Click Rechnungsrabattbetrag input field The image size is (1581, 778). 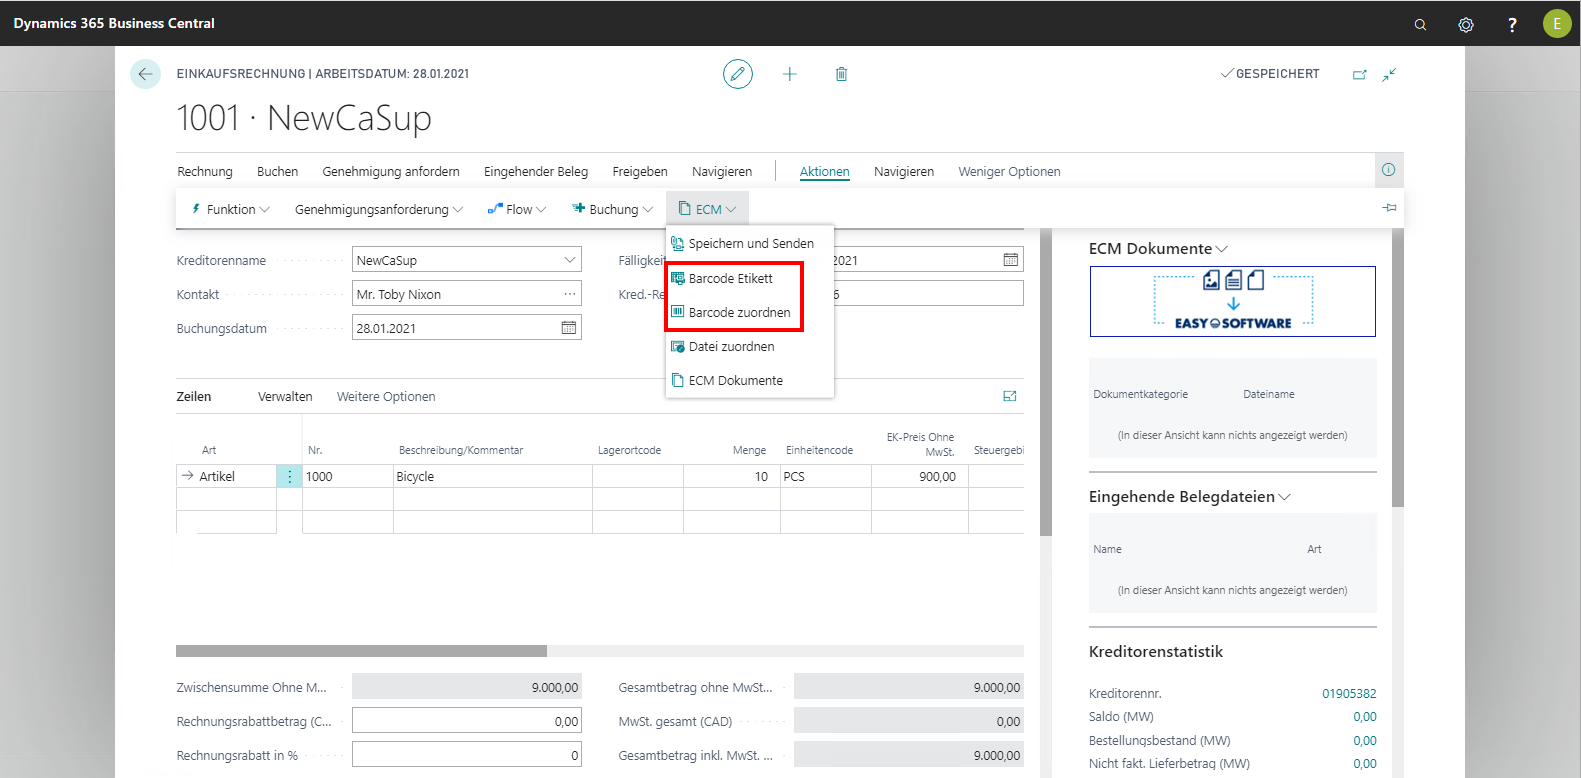pyautogui.click(x=467, y=721)
